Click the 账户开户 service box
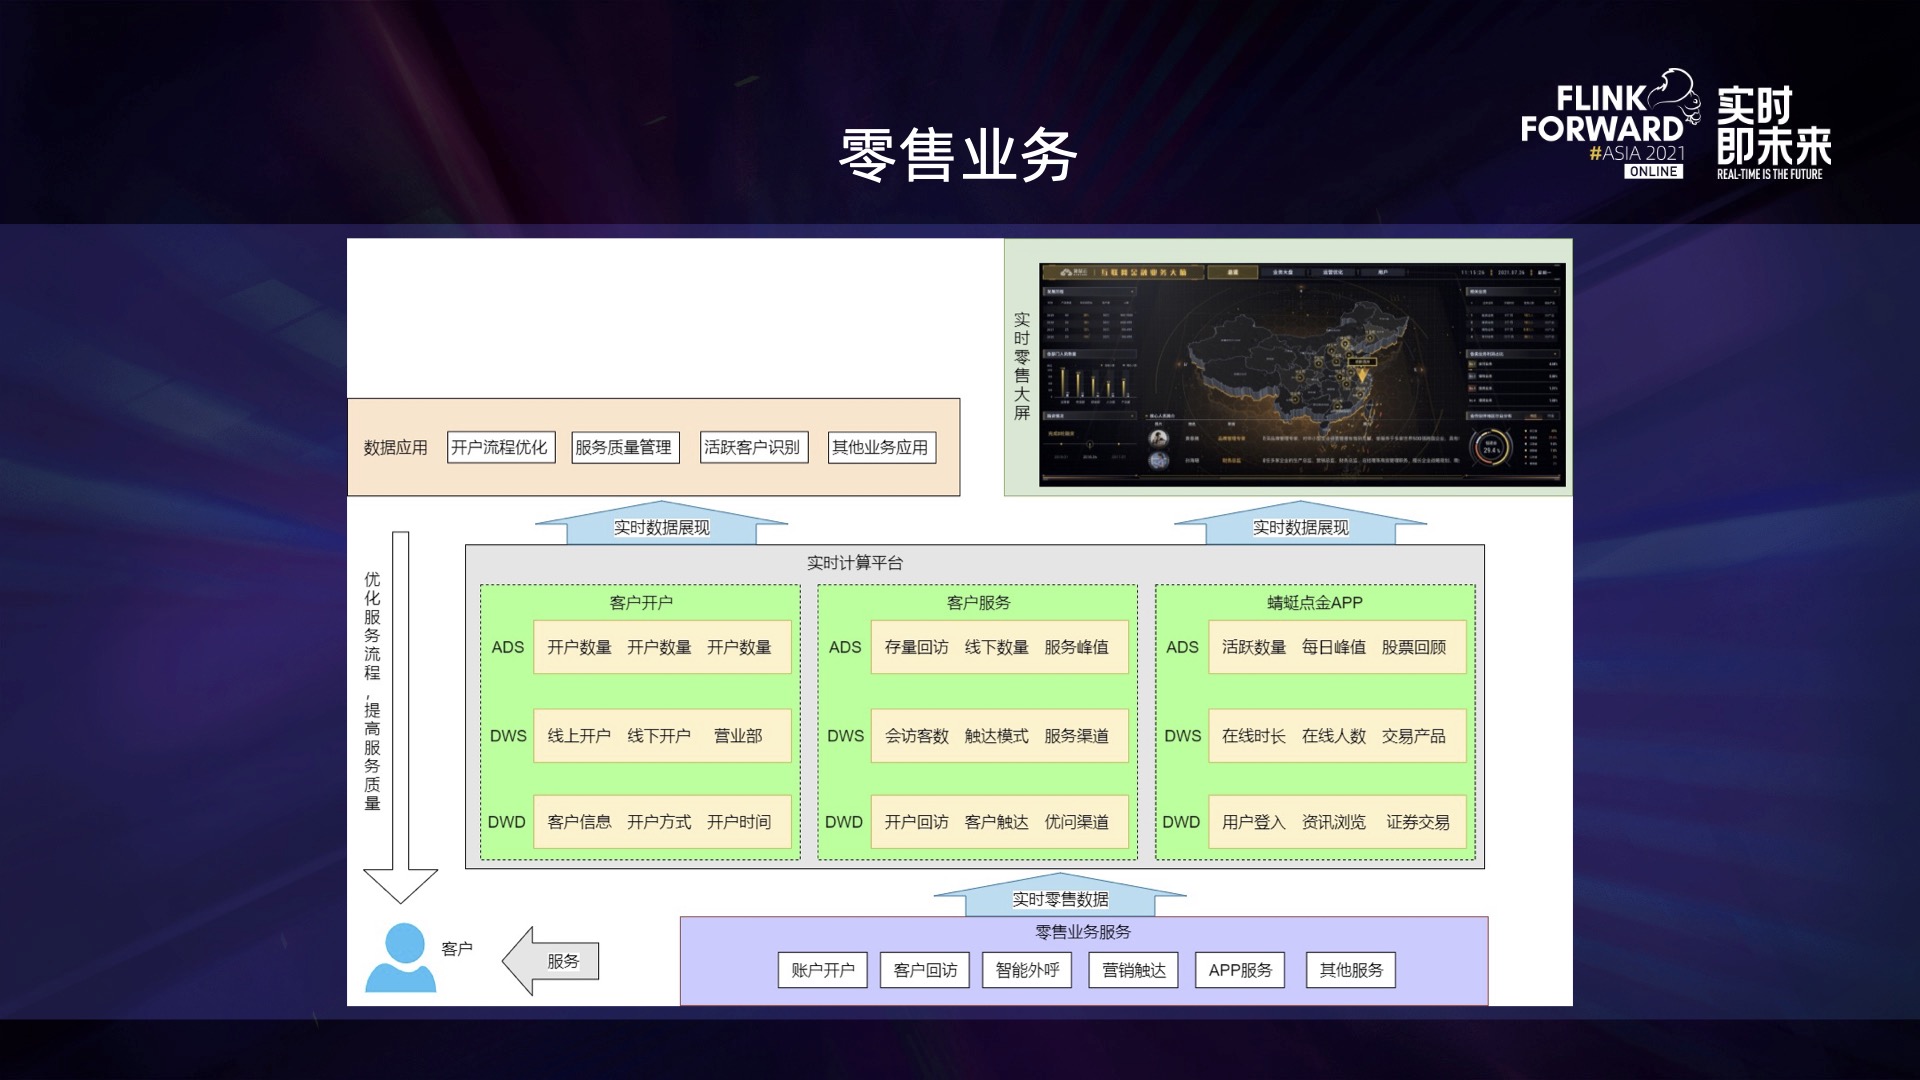The width and height of the screenshot is (1920, 1080). (x=822, y=970)
